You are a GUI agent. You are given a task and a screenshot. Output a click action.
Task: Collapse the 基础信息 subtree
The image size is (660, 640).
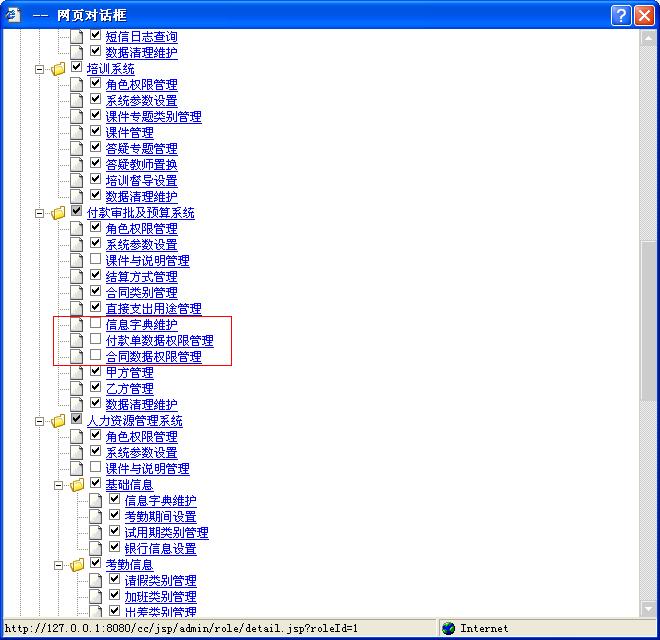[58, 485]
